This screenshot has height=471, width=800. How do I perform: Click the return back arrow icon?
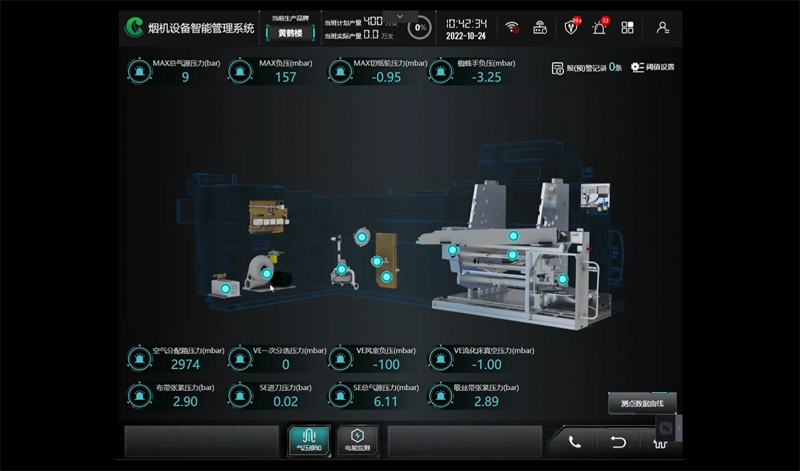pyautogui.click(x=619, y=441)
